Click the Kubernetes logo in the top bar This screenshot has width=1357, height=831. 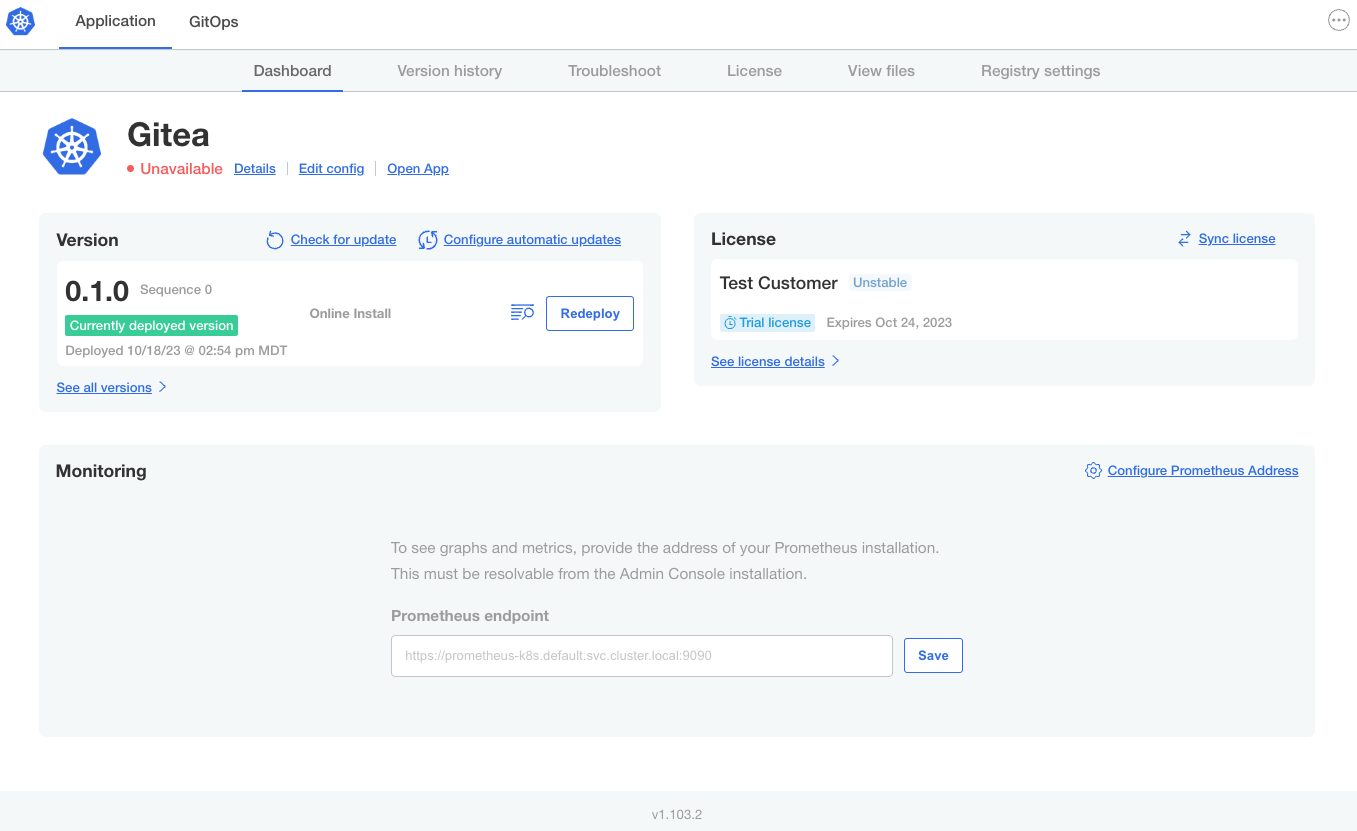pos(20,21)
